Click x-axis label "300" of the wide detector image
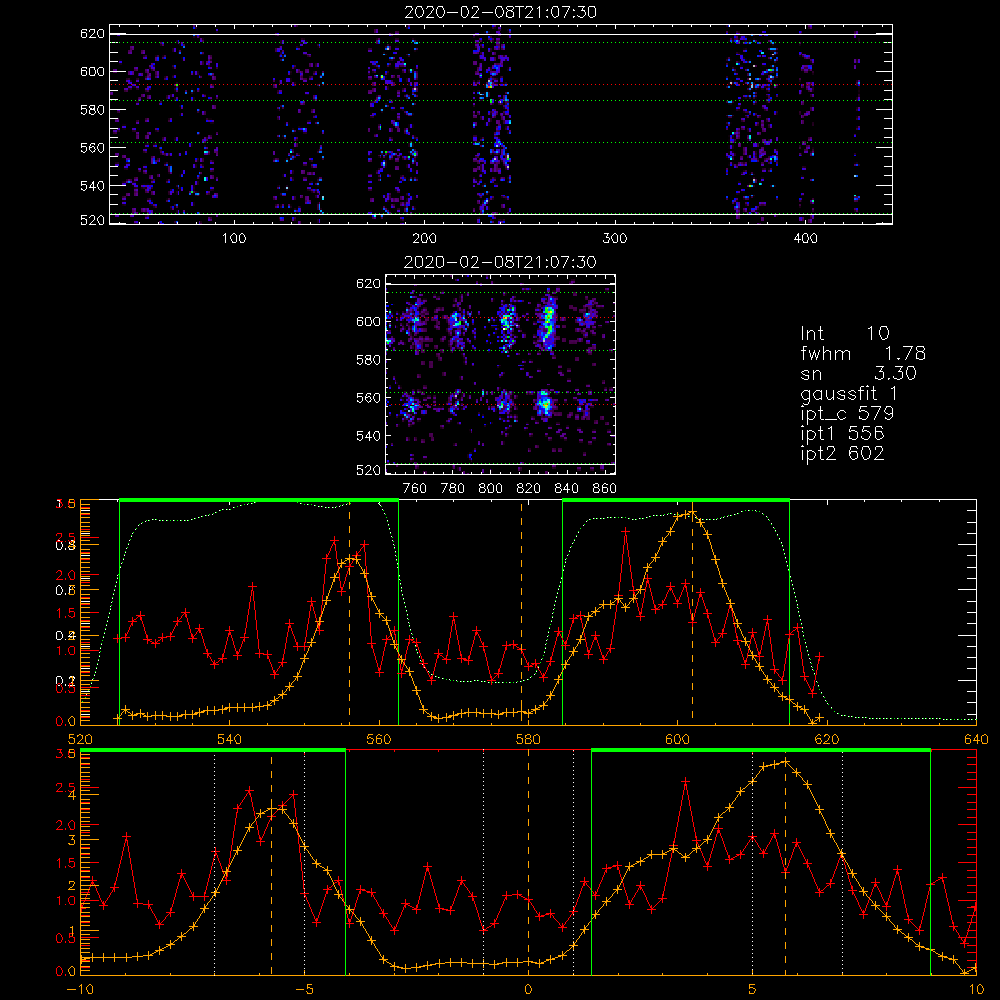The image size is (1000, 1000). pyautogui.click(x=615, y=239)
